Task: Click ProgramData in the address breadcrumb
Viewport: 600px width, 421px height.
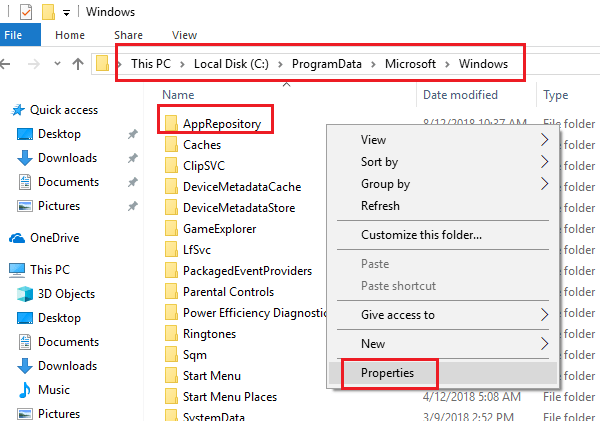Action: click(x=327, y=64)
